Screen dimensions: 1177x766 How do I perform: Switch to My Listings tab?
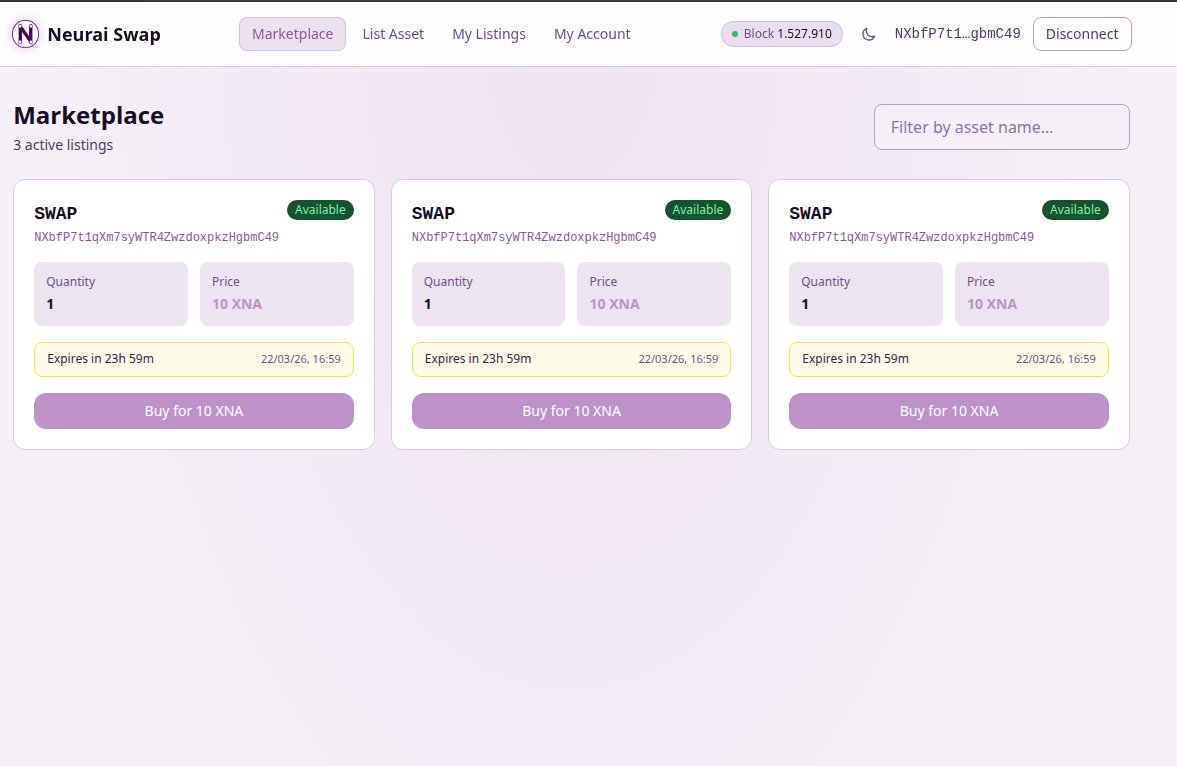(489, 34)
